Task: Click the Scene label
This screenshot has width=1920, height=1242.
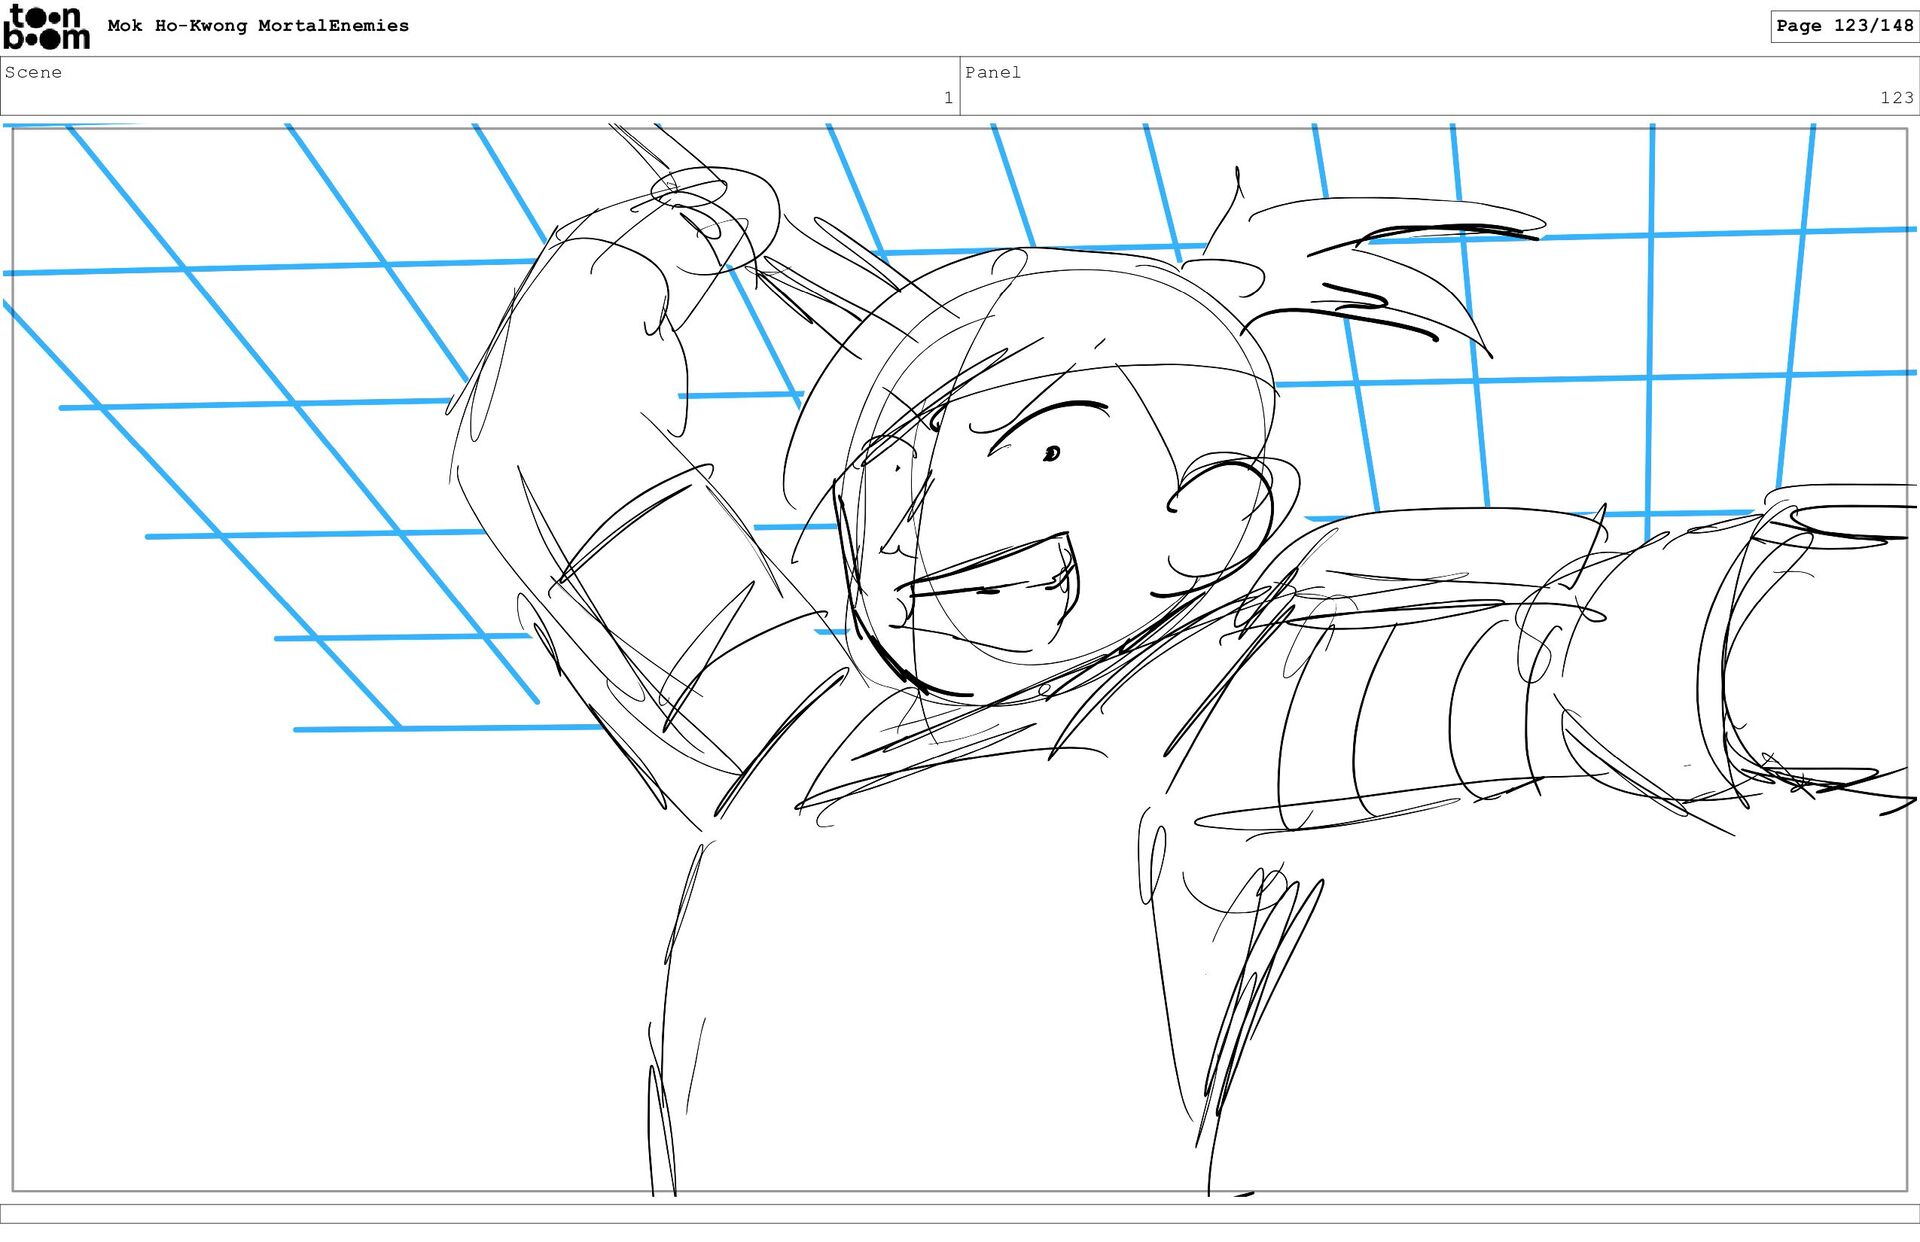Action: pyautogui.click(x=33, y=72)
